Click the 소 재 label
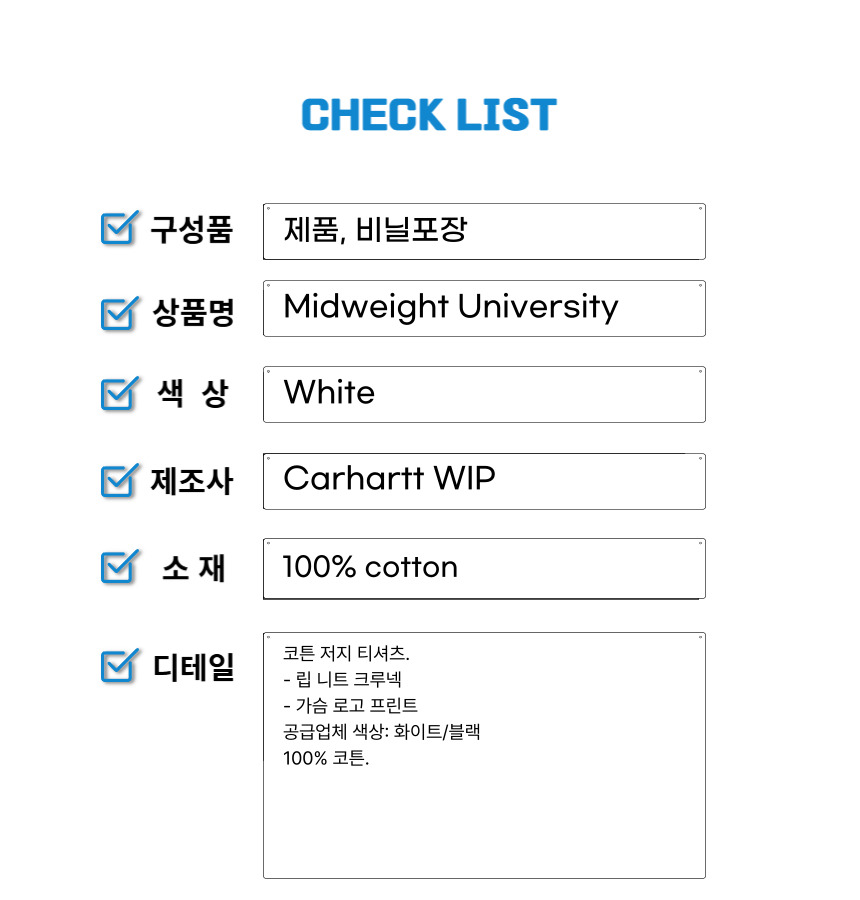Viewport: 860px width, 900px height. (193, 568)
